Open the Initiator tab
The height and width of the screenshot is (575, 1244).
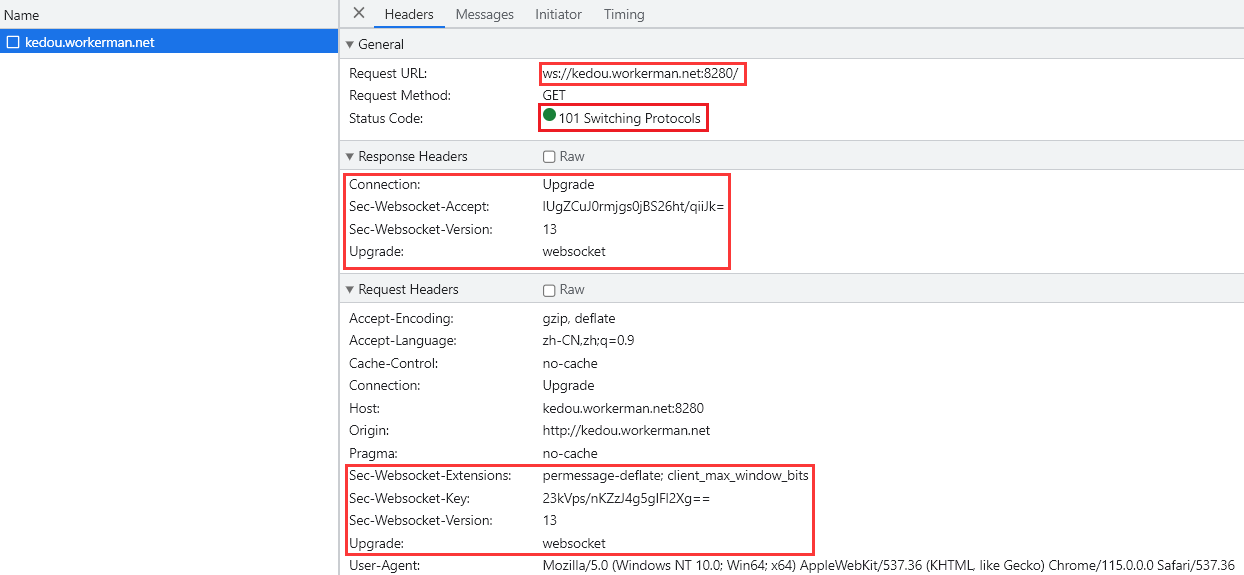[558, 15]
